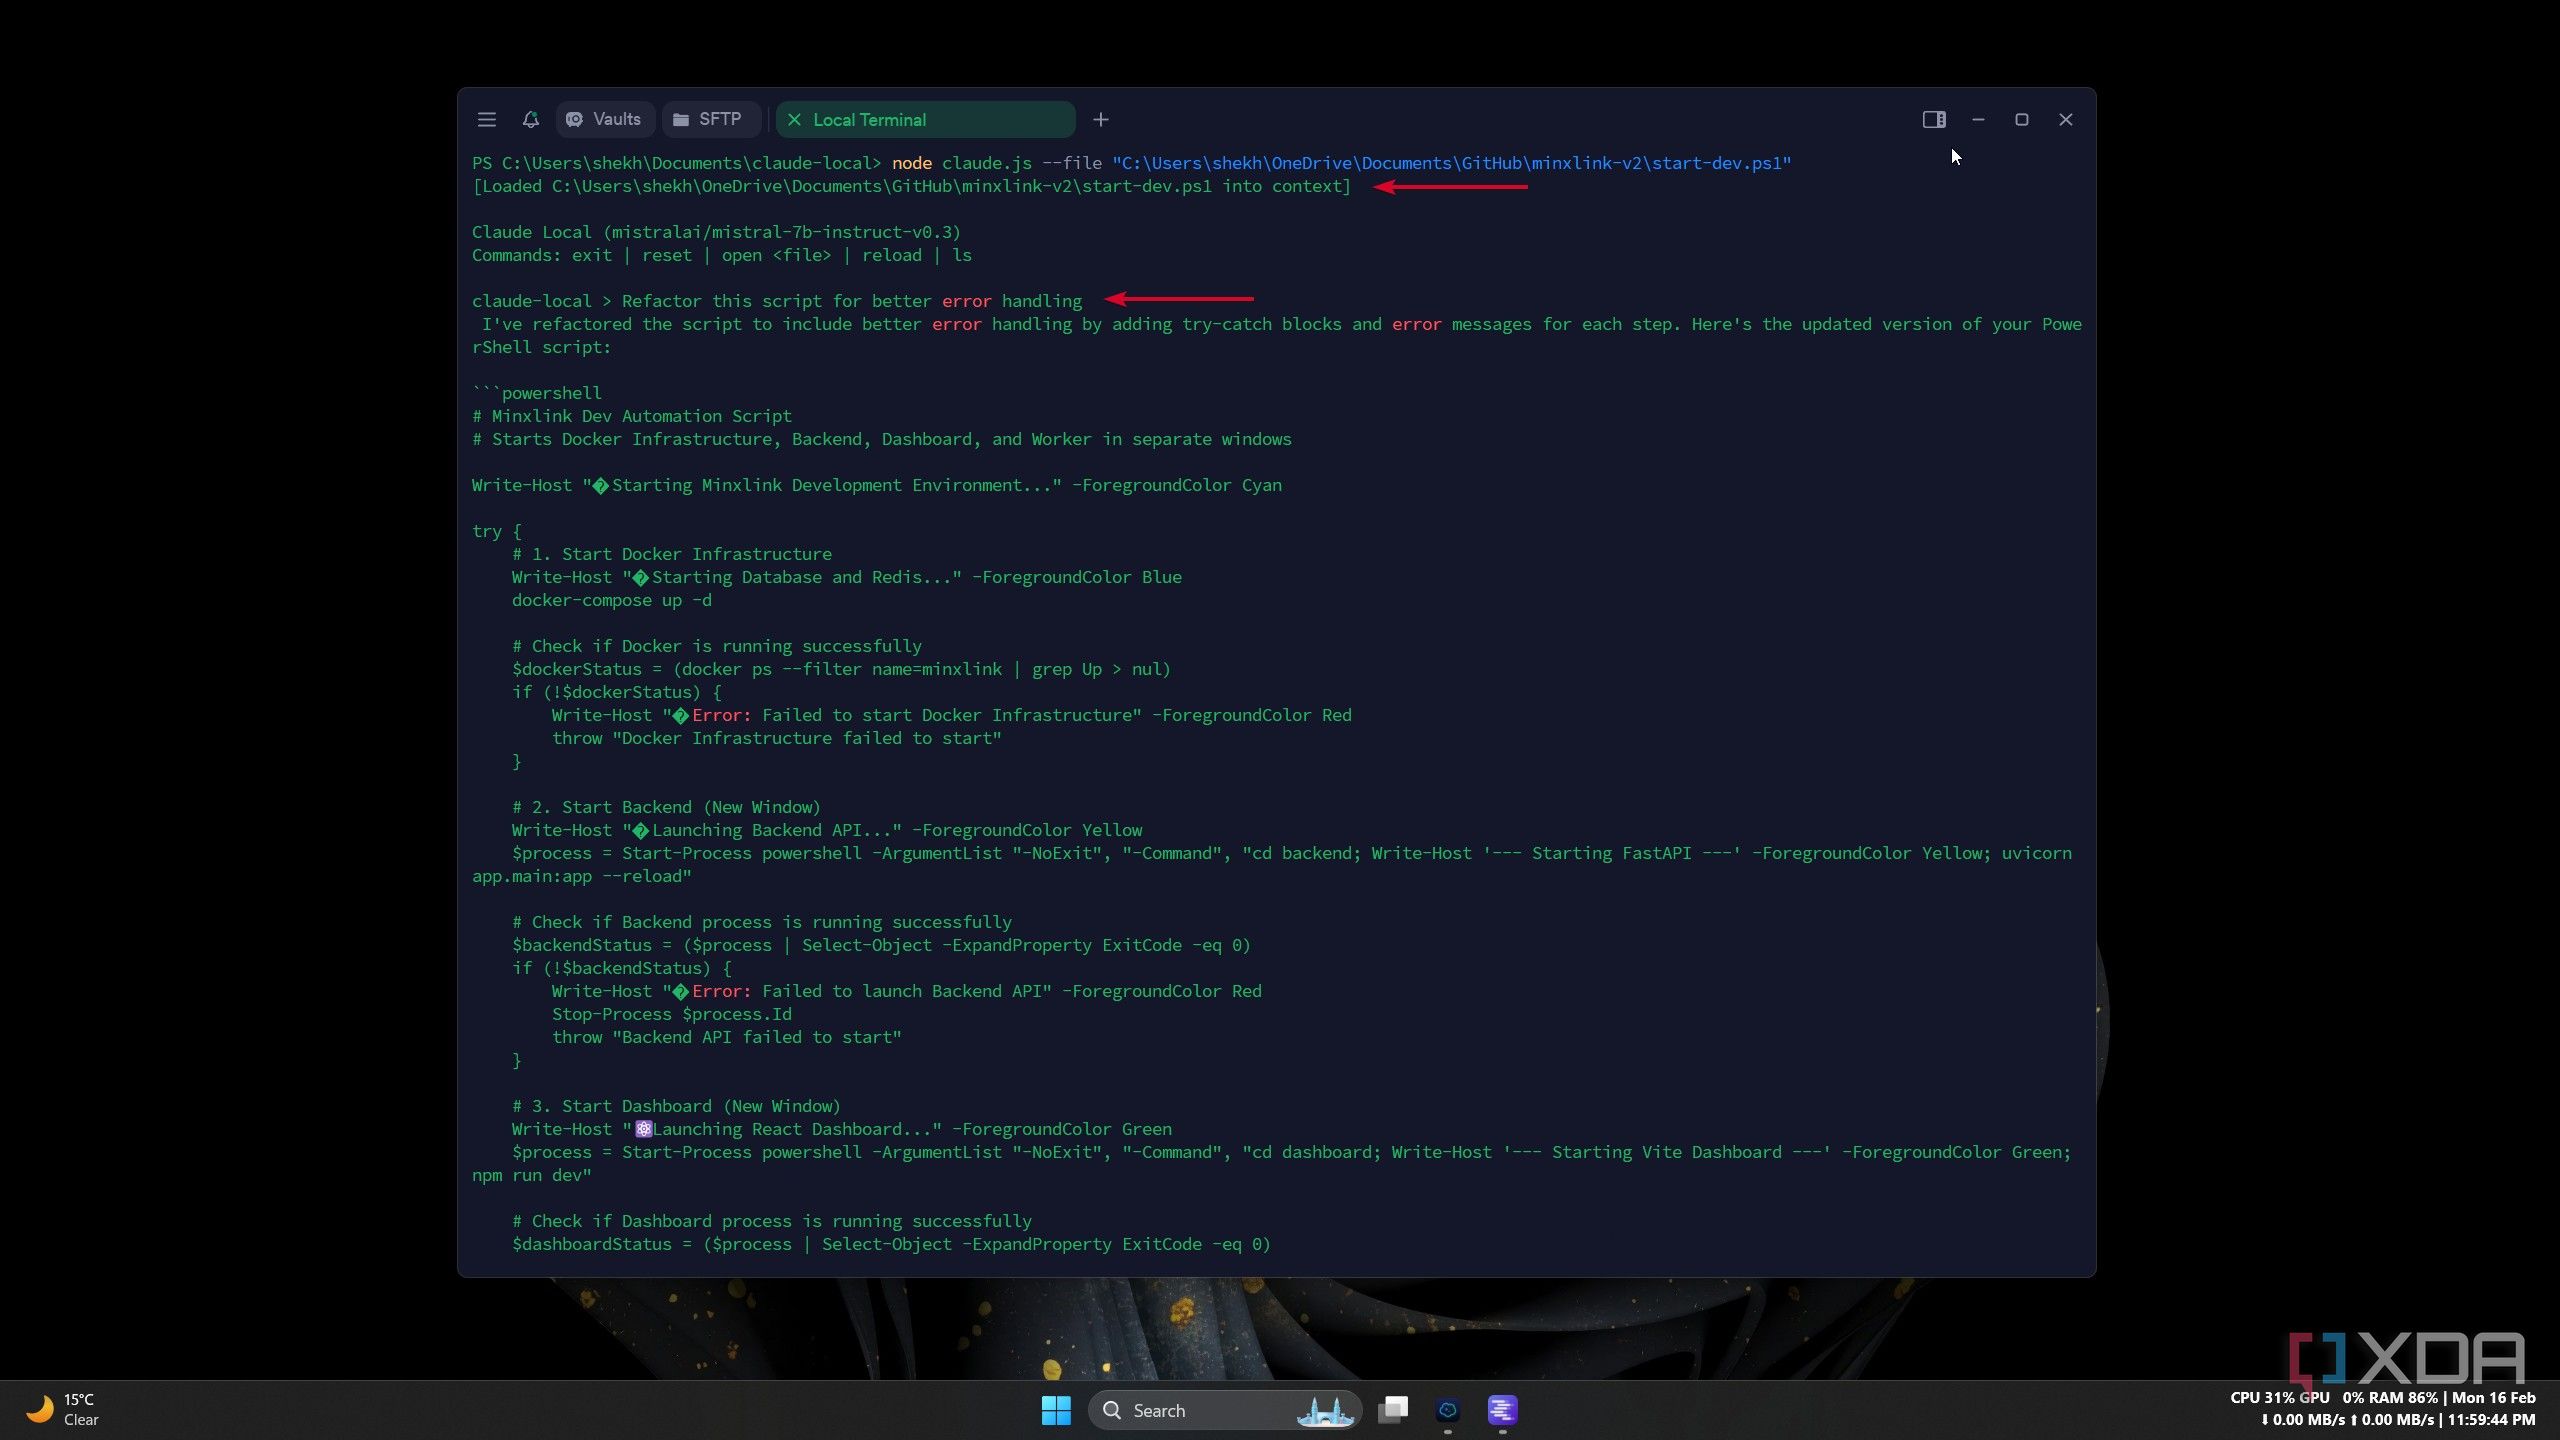
Task: Maximize the terminal window
Action: point(2022,120)
